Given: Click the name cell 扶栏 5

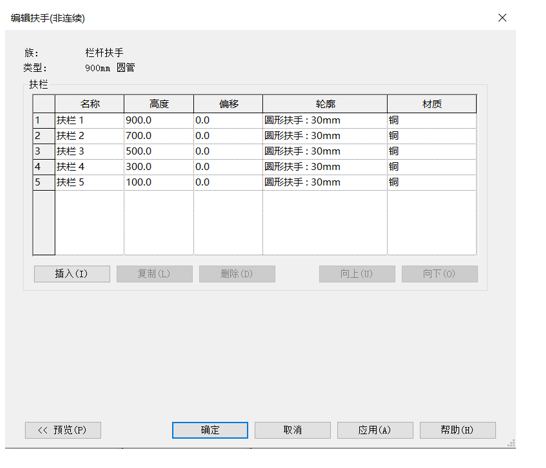Looking at the screenshot, I should 89,182.
